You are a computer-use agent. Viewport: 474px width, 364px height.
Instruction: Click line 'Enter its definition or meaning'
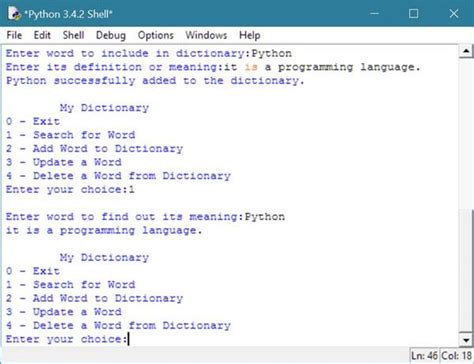coord(213,67)
